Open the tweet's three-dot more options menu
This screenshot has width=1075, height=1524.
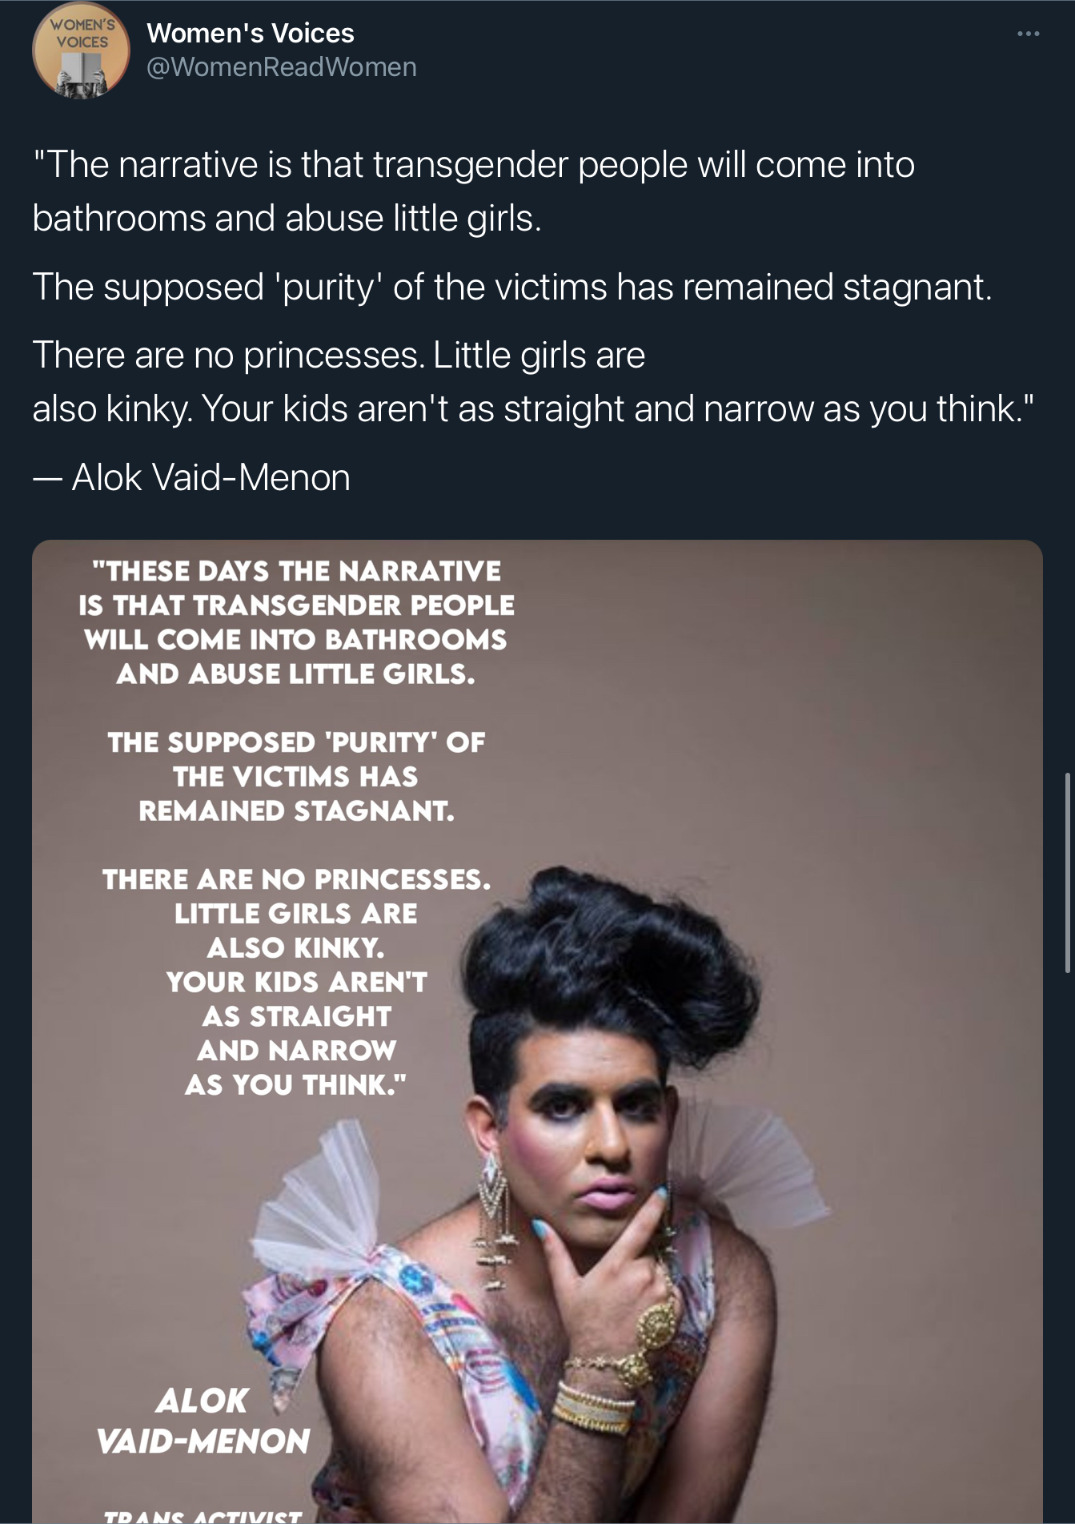(1028, 34)
